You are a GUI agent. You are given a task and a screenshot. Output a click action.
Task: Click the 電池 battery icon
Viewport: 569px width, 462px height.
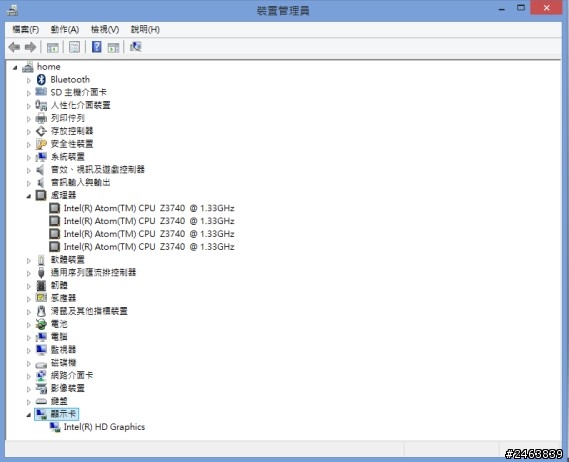tap(41, 324)
